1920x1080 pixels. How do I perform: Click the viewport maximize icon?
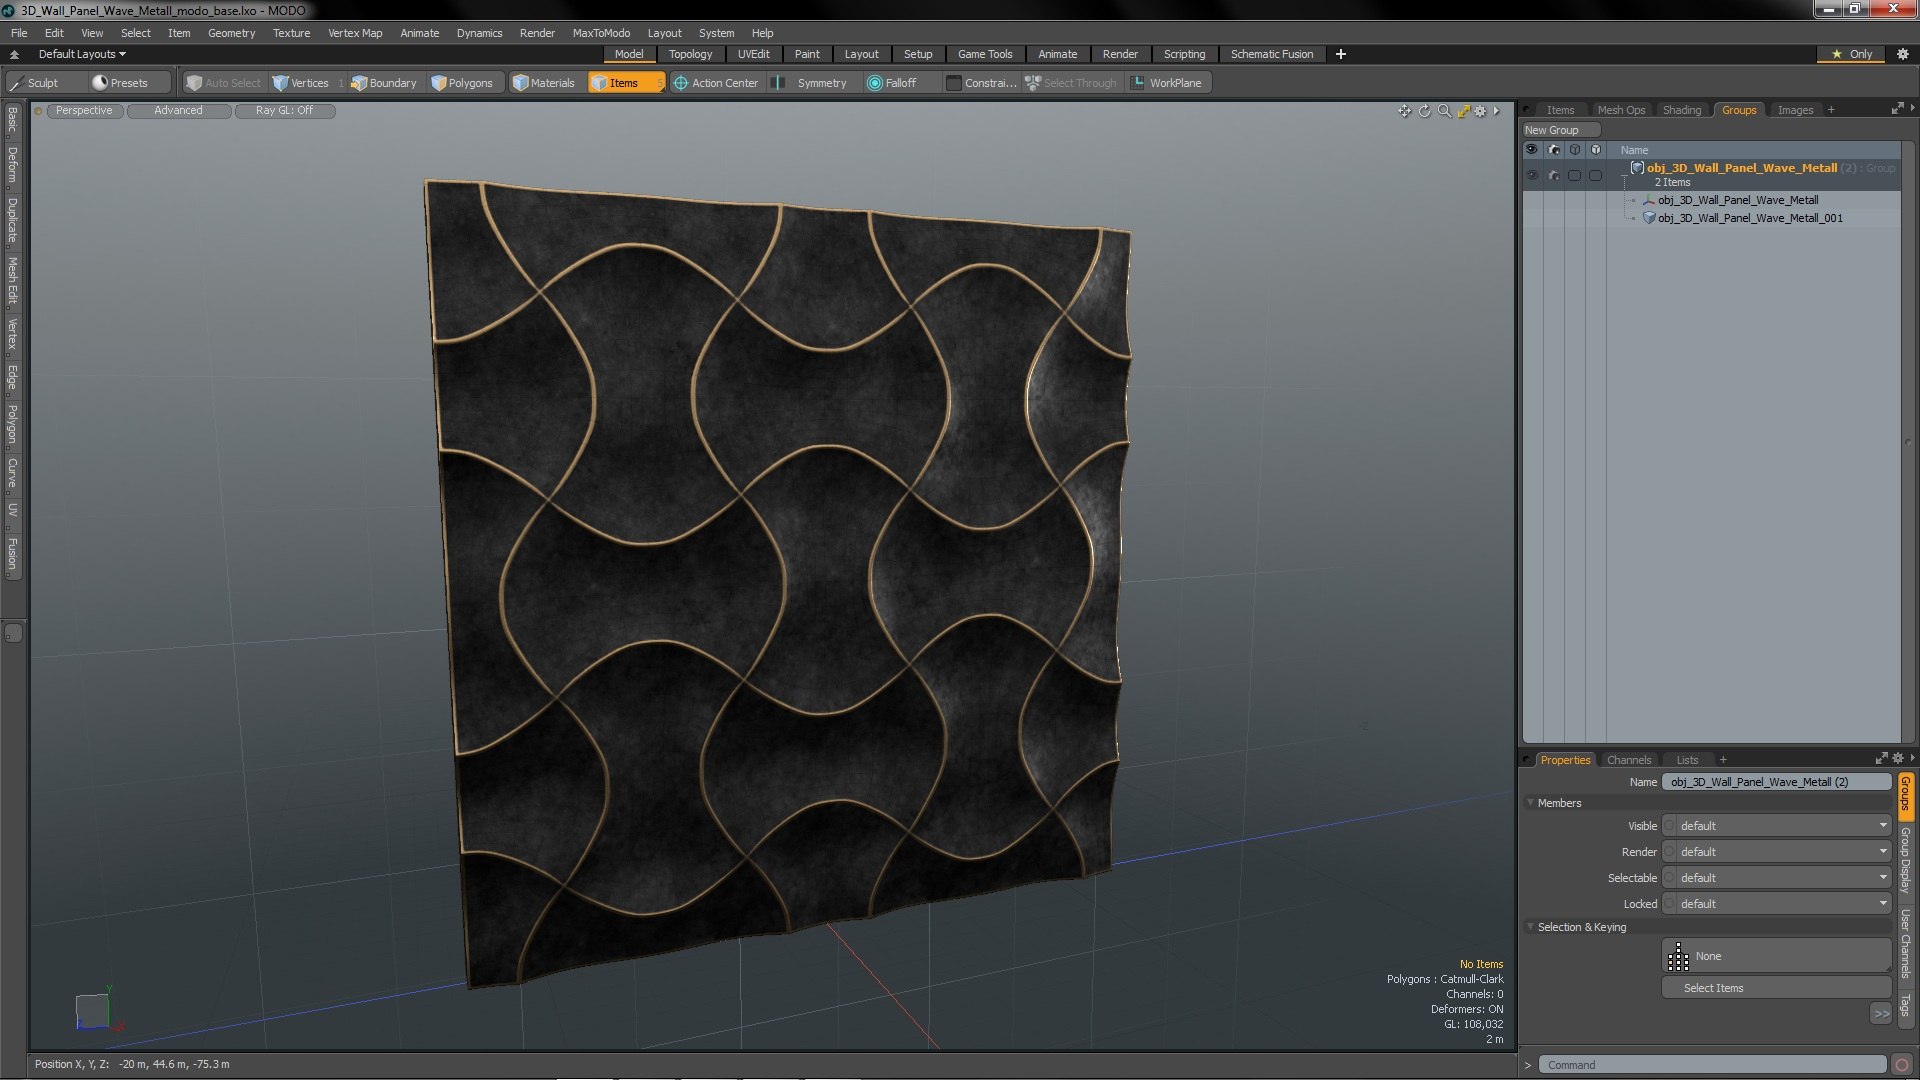(x=1463, y=111)
